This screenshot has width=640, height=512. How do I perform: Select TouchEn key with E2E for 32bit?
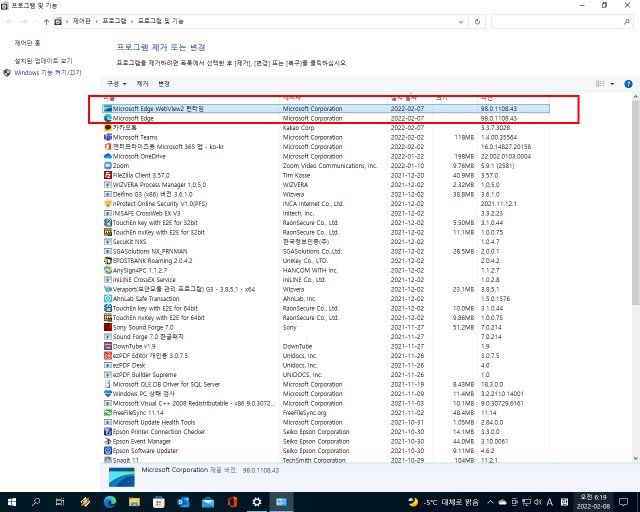click(x=326, y=223)
